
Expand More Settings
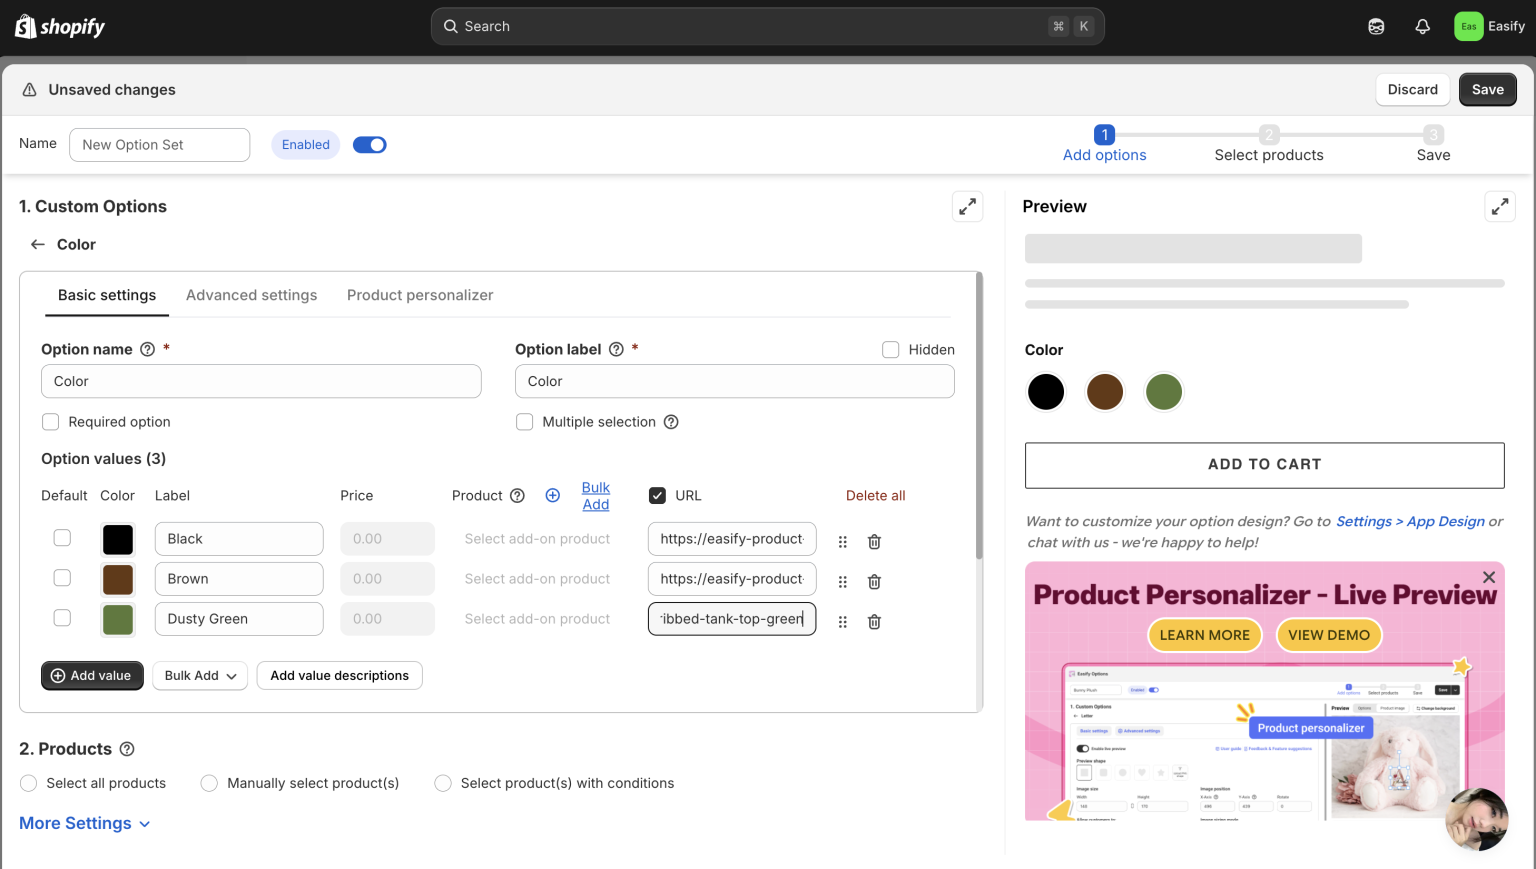pos(84,823)
